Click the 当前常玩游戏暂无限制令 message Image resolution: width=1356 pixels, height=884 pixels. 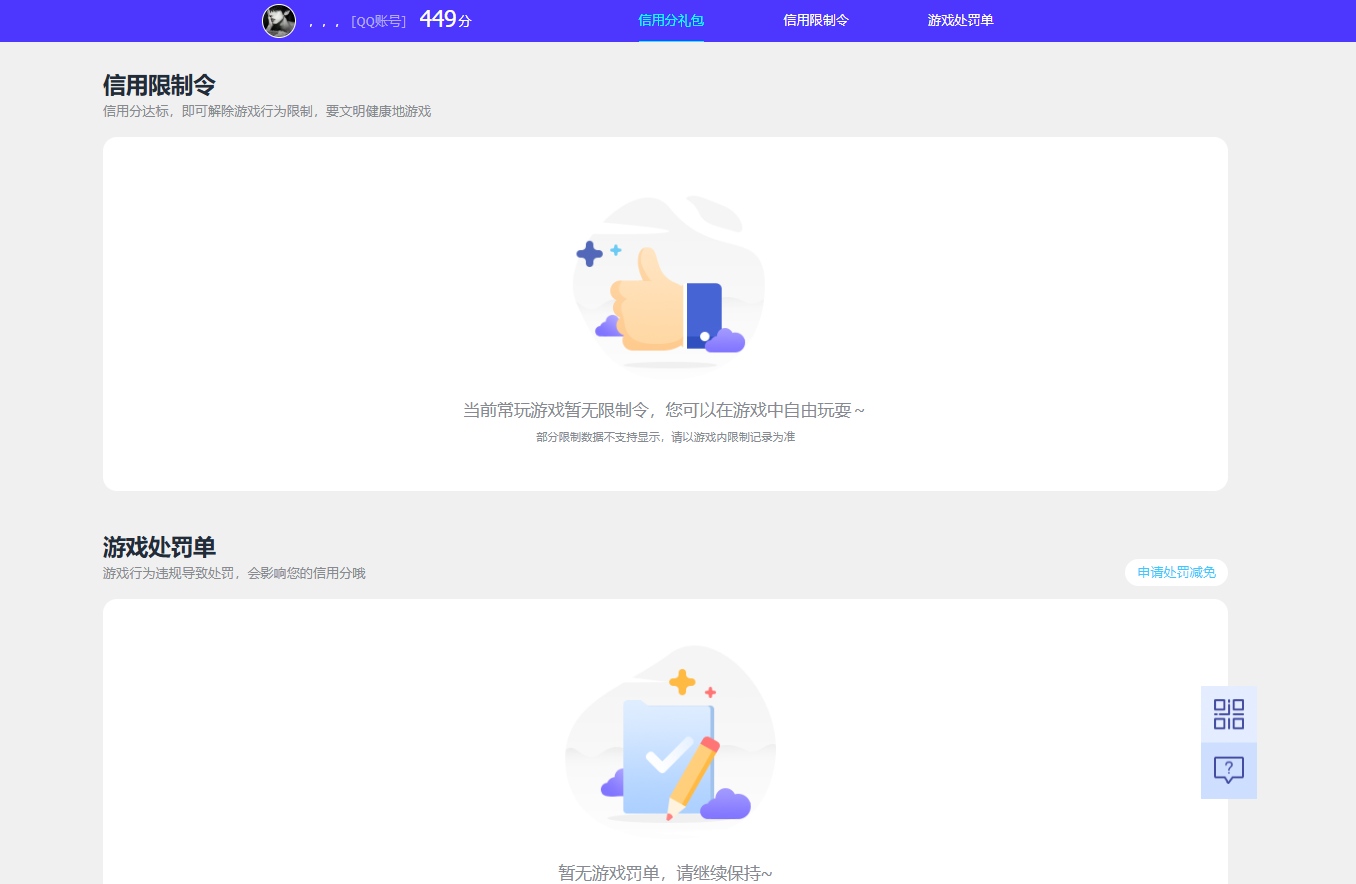(x=665, y=408)
